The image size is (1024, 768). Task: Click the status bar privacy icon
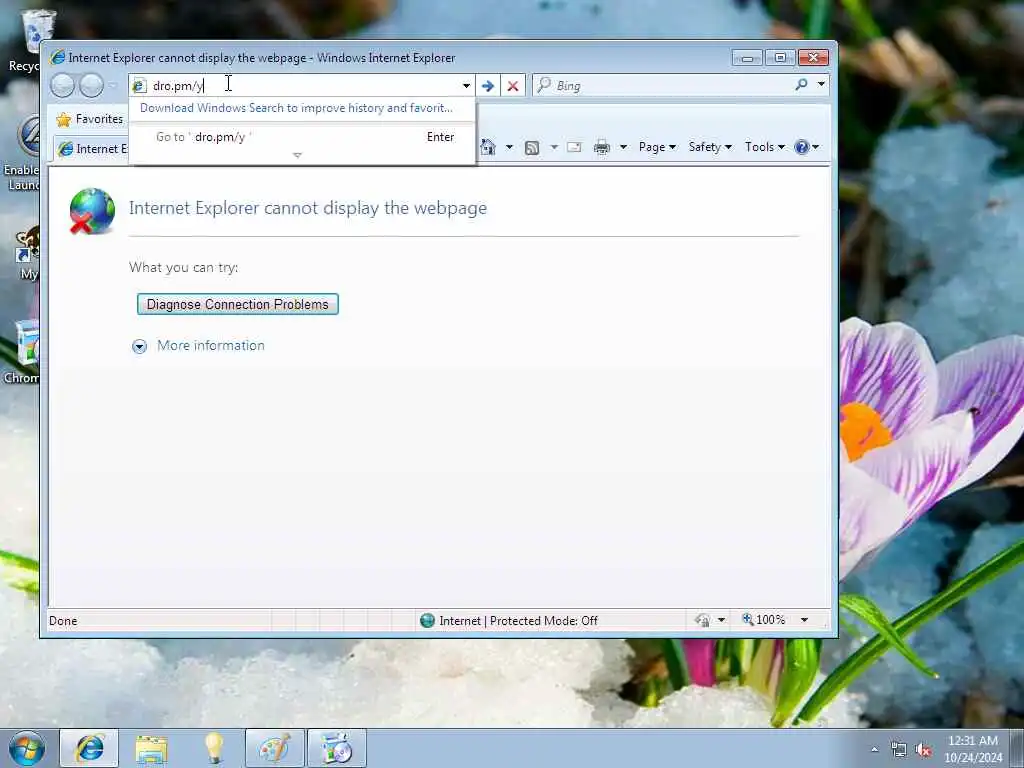(x=702, y=620)
